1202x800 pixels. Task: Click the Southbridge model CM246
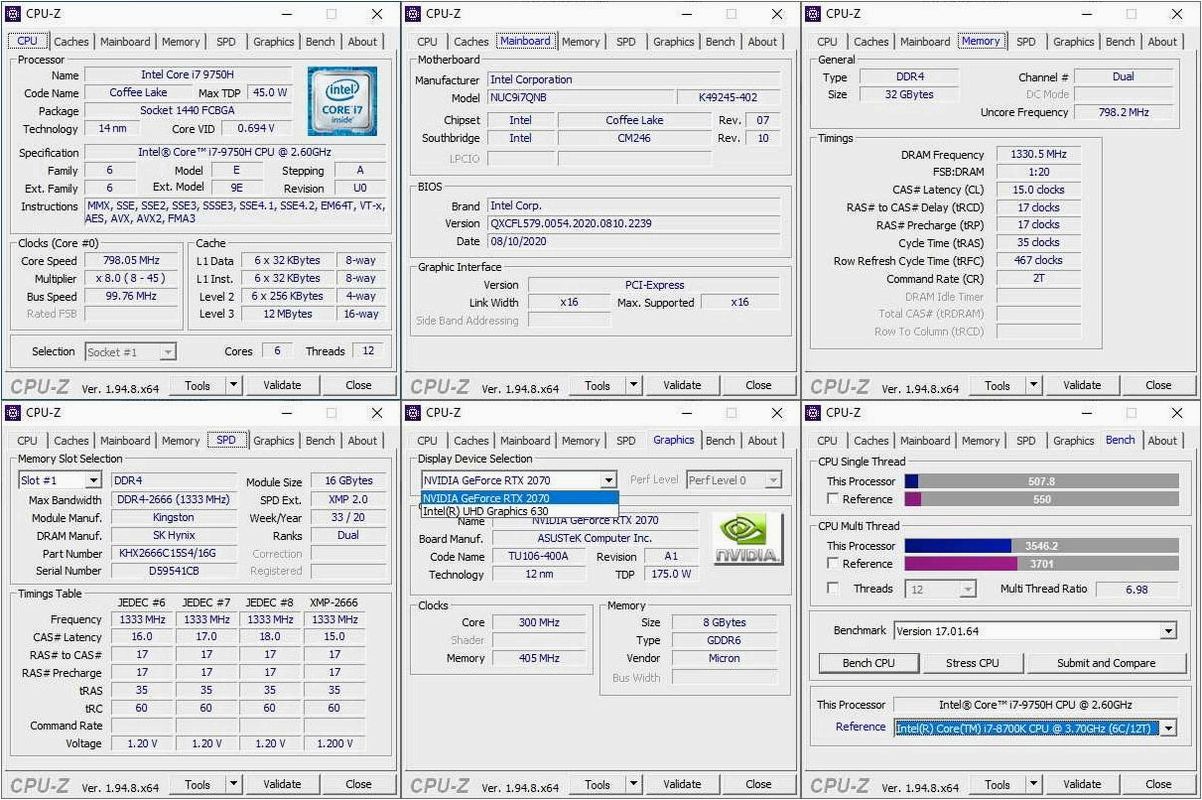click(x=633, y=138)
